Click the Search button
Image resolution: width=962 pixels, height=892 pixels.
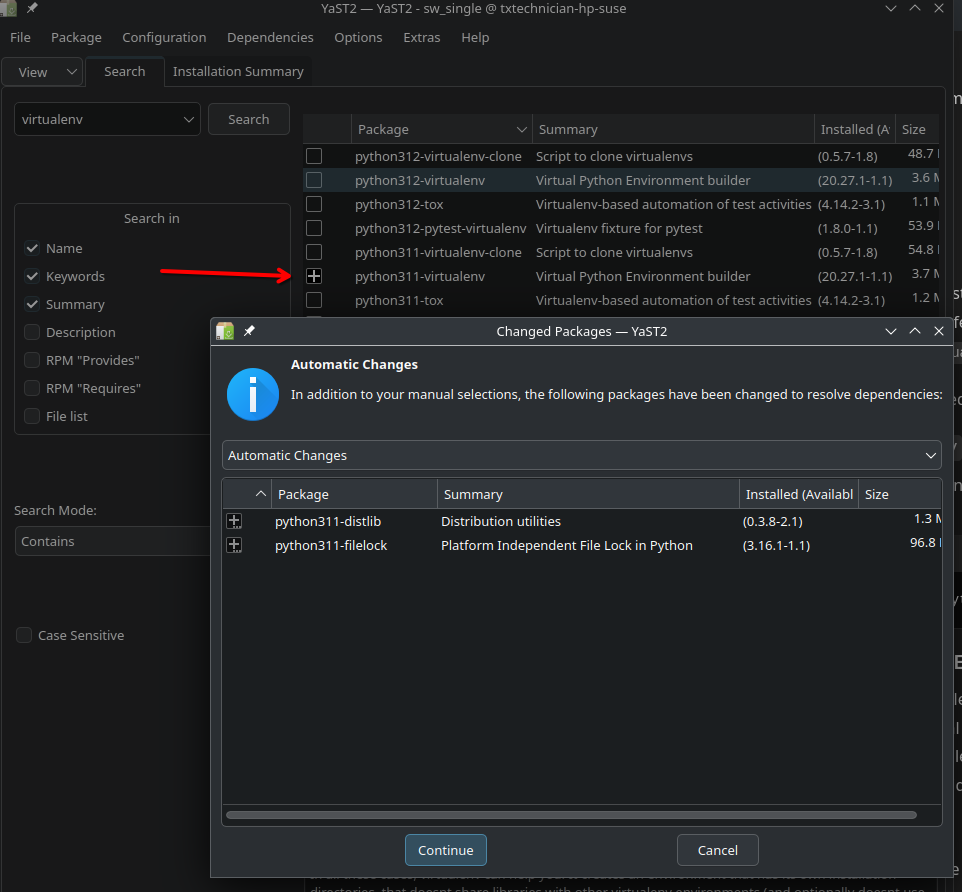(x=248, y=119)
